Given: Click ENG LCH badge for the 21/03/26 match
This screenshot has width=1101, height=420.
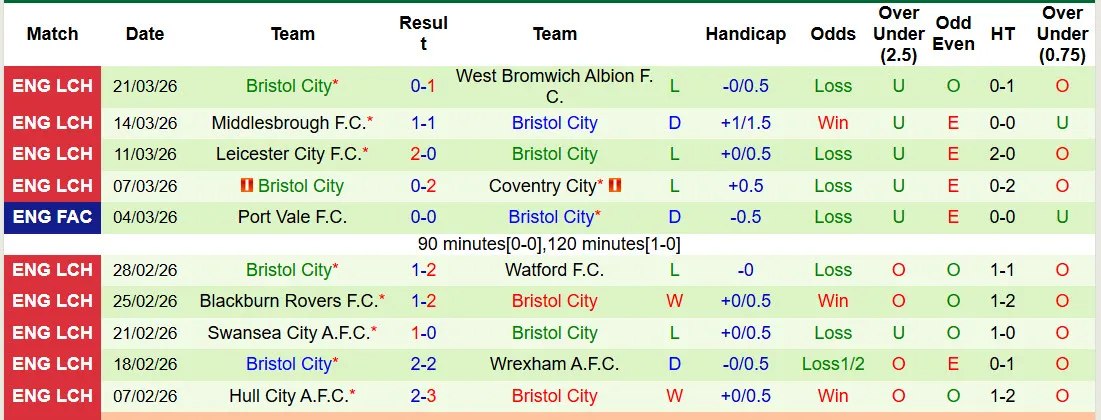Looking at the screenshot, I should click(52, 86).
